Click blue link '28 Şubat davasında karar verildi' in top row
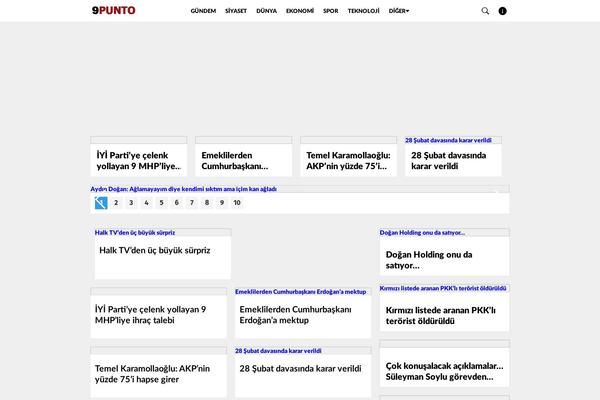The height and width of the screenshot is (400, 600). [448, 140]
